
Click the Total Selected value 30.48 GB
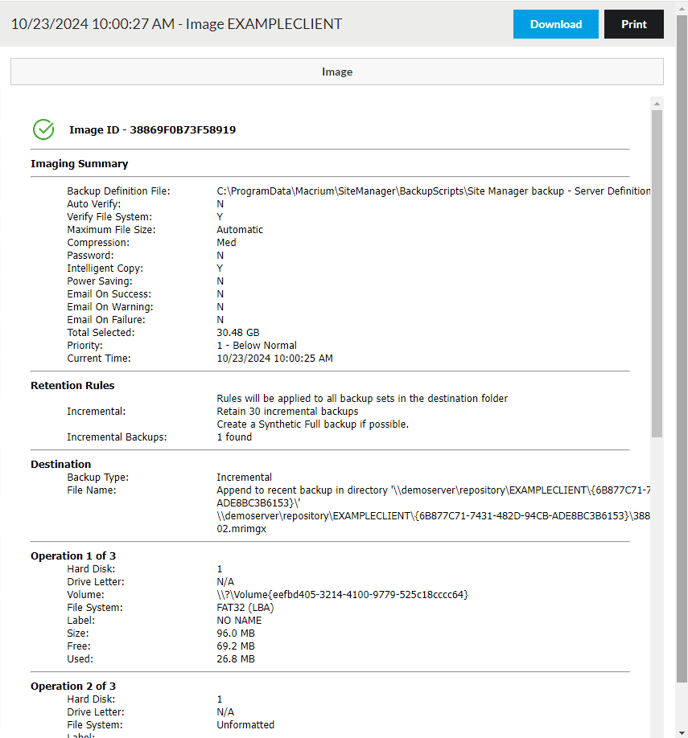tap(238, 332)
